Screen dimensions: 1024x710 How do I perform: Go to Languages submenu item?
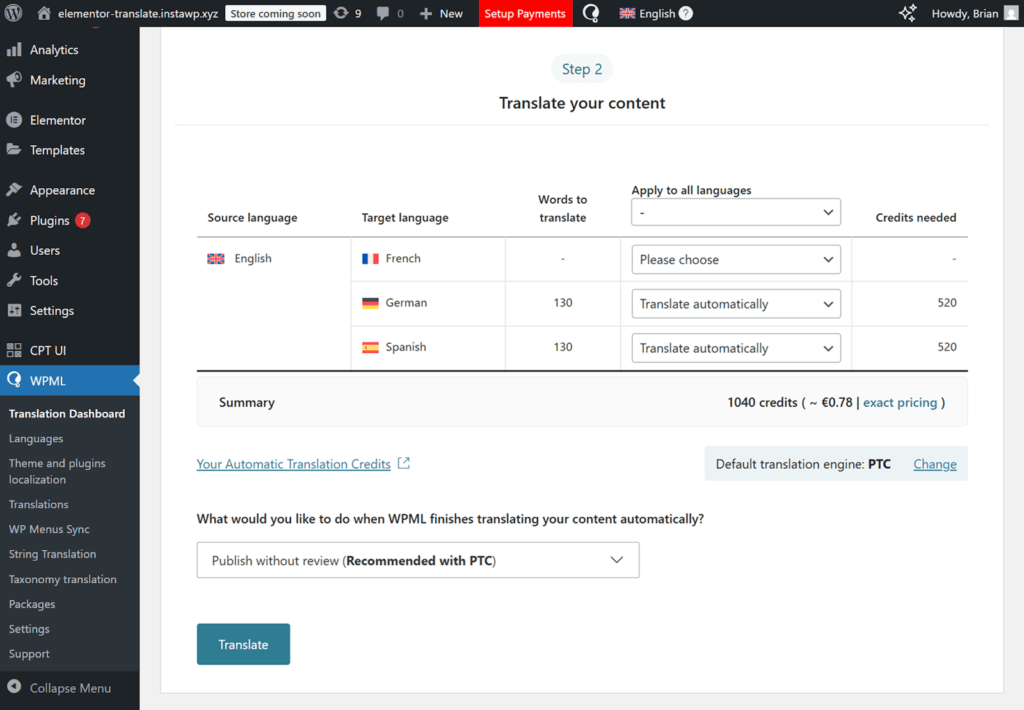[x=36, y=439]
